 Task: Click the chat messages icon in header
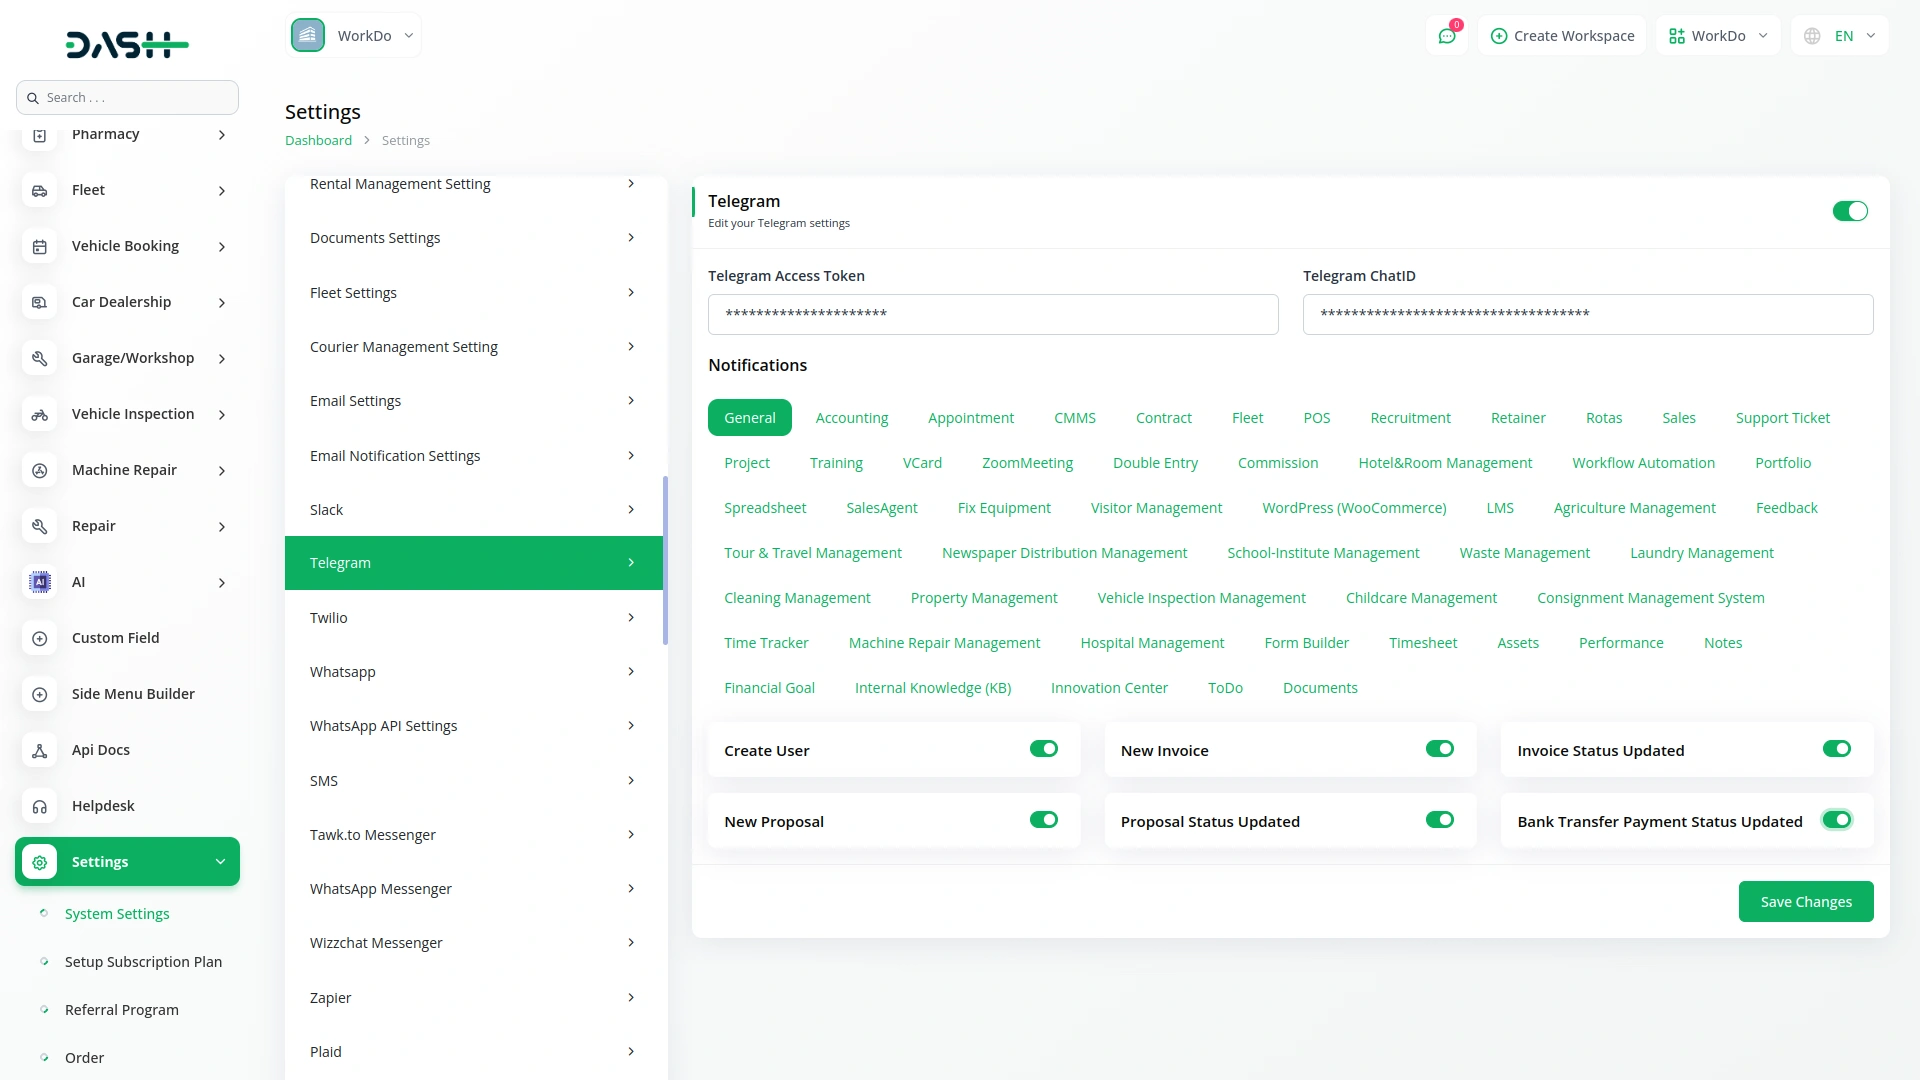point(1446,36)
